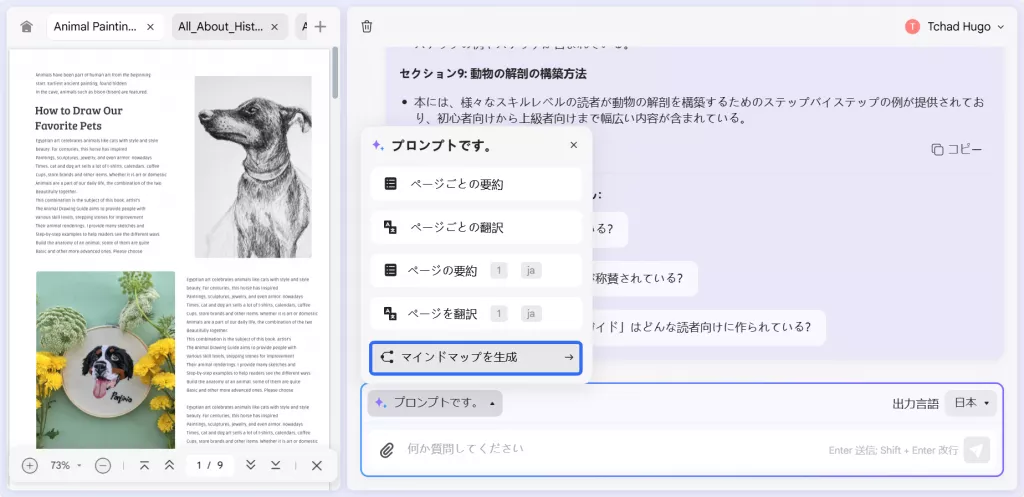Close the All_About_Hist... tab
1024x497 pixels.
point(274,27)
